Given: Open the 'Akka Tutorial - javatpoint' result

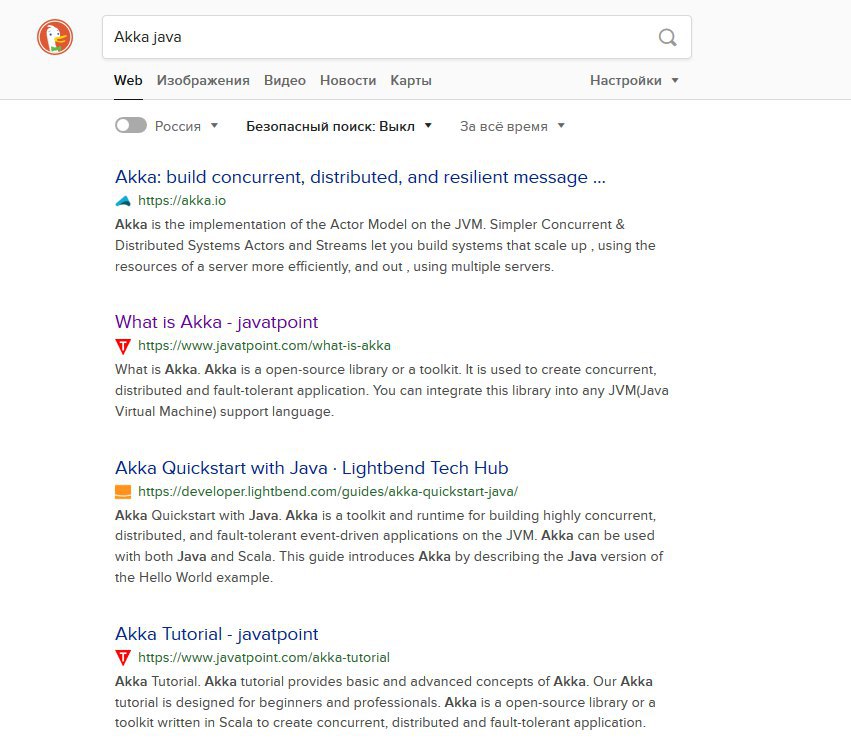Looking at the screenshot, I should [x=217, y=634].
